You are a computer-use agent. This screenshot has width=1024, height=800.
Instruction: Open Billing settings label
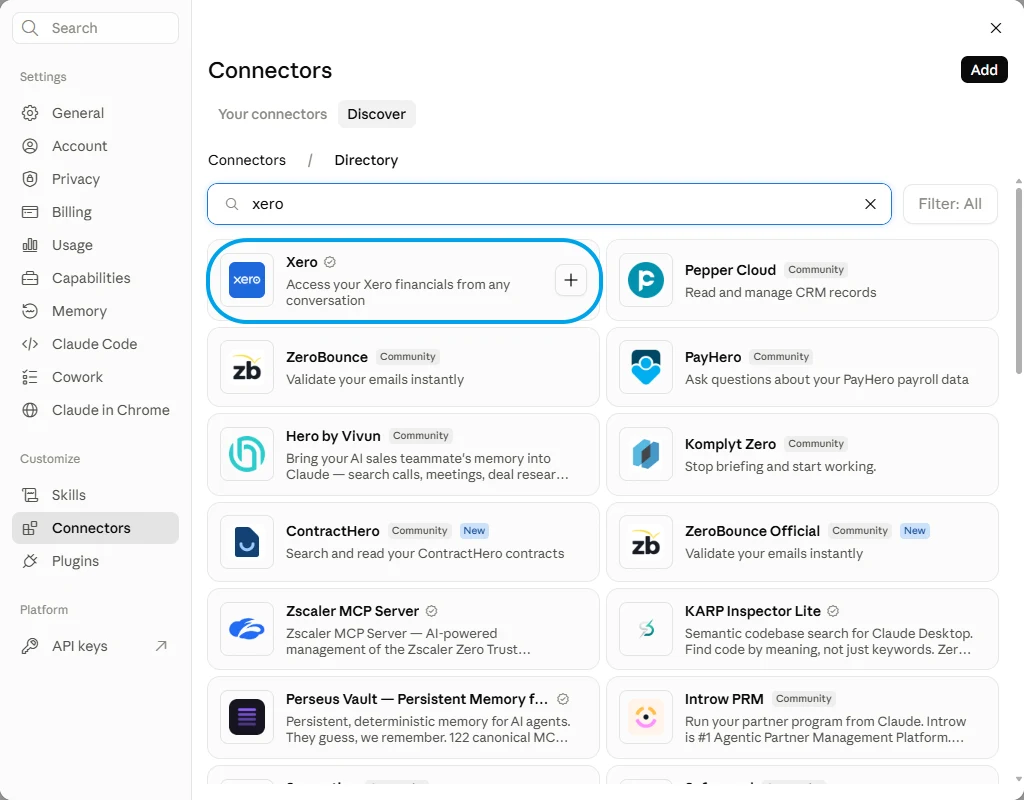point(72,212)
